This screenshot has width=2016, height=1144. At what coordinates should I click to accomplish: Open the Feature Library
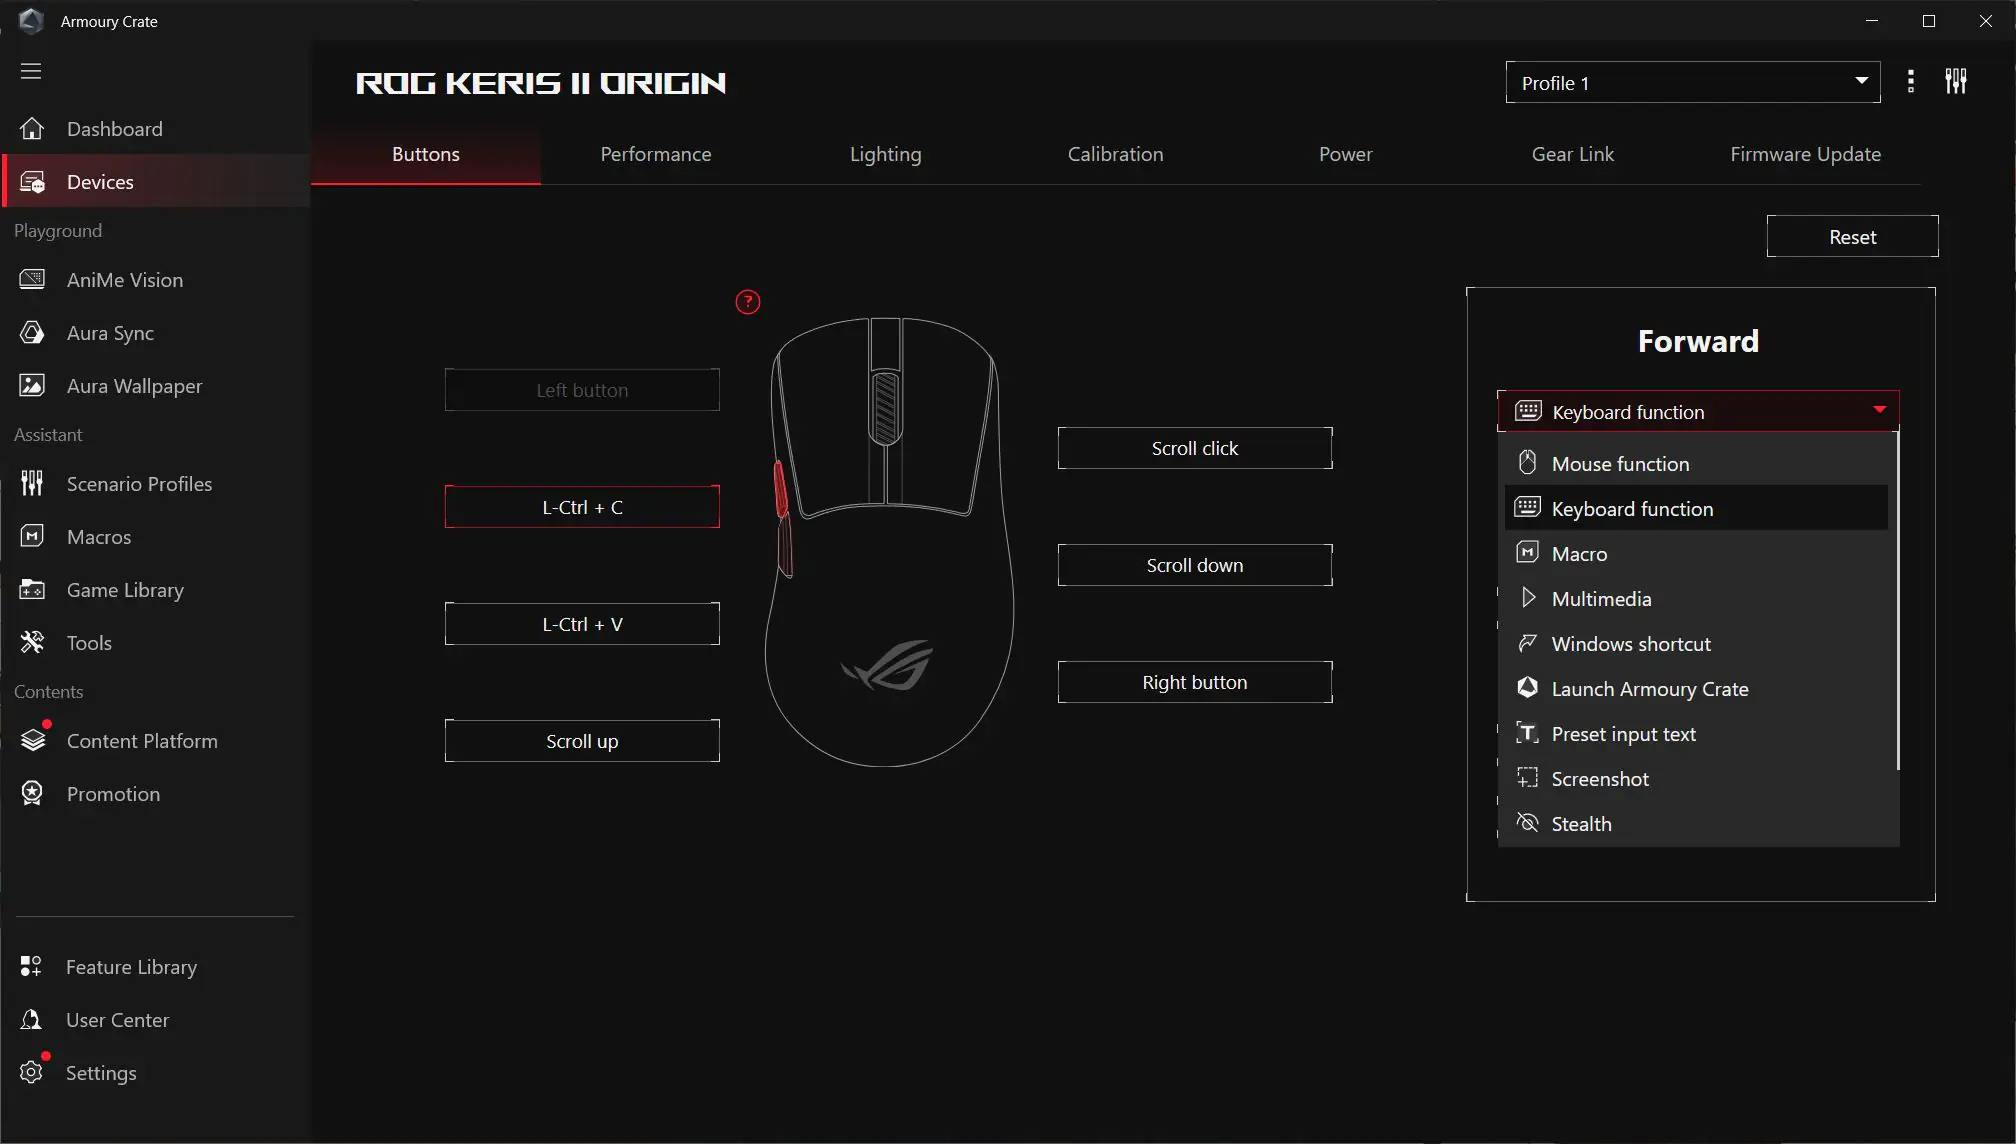coord(131,967)
